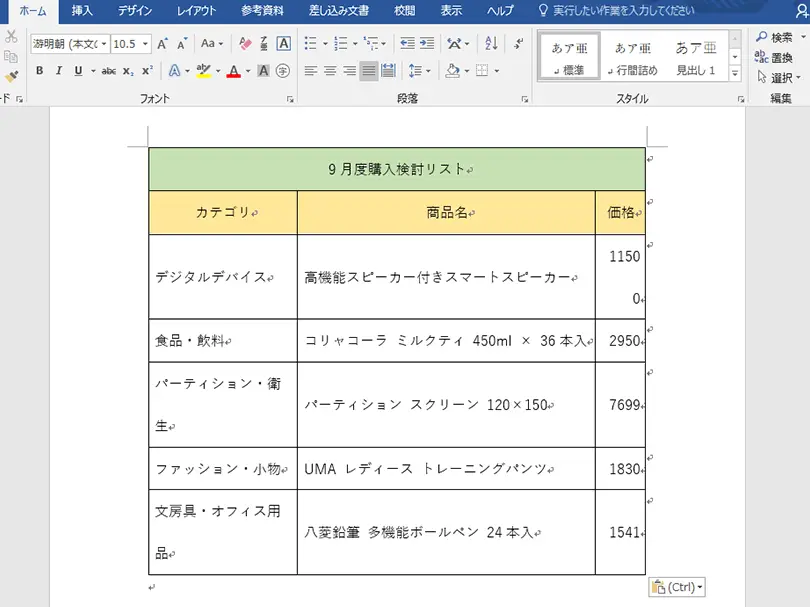The width and height of the screenshot is (810, 607).
Task: Open the text highlight color icon
Action: (x=204, y=69)
